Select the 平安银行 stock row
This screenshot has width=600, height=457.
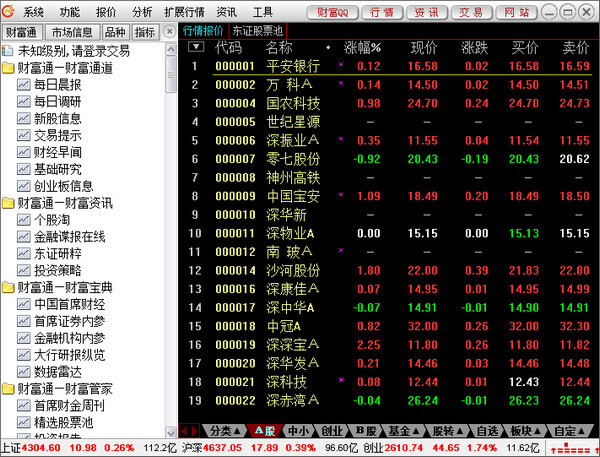click(x=389, y=66)
